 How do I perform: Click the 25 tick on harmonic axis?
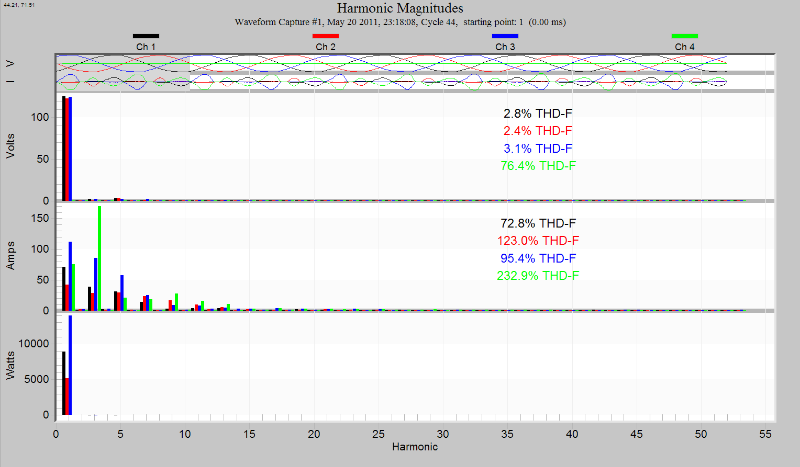click(x=379, y=434)
